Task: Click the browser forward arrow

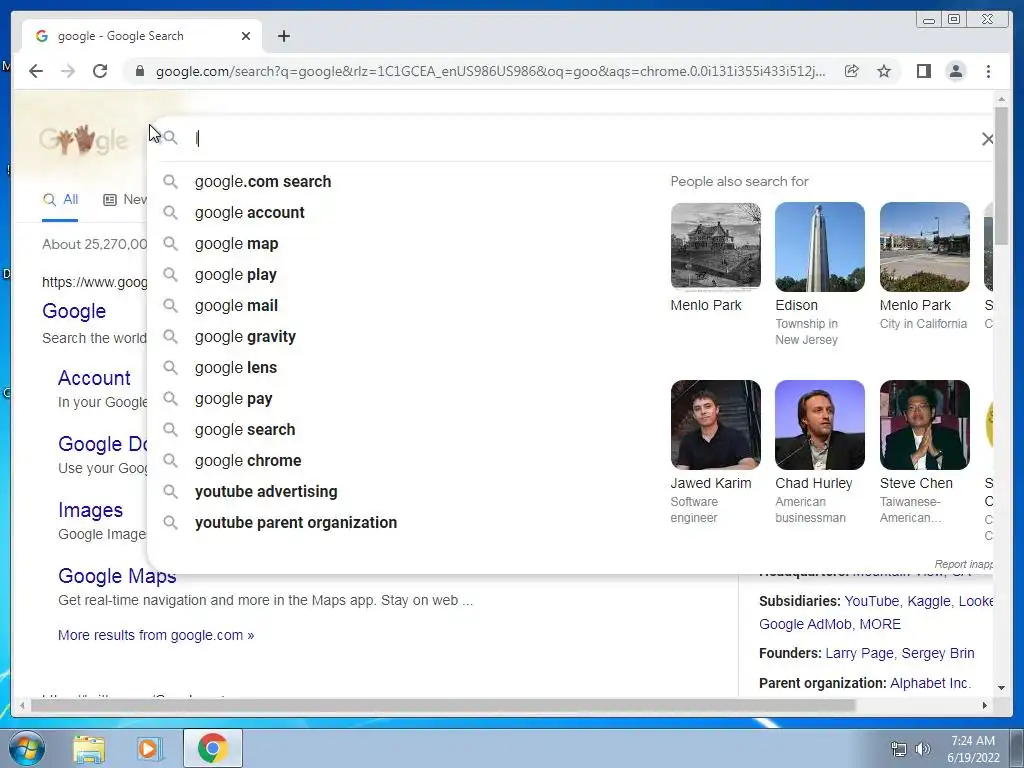Action: click(x=68, y=71)
